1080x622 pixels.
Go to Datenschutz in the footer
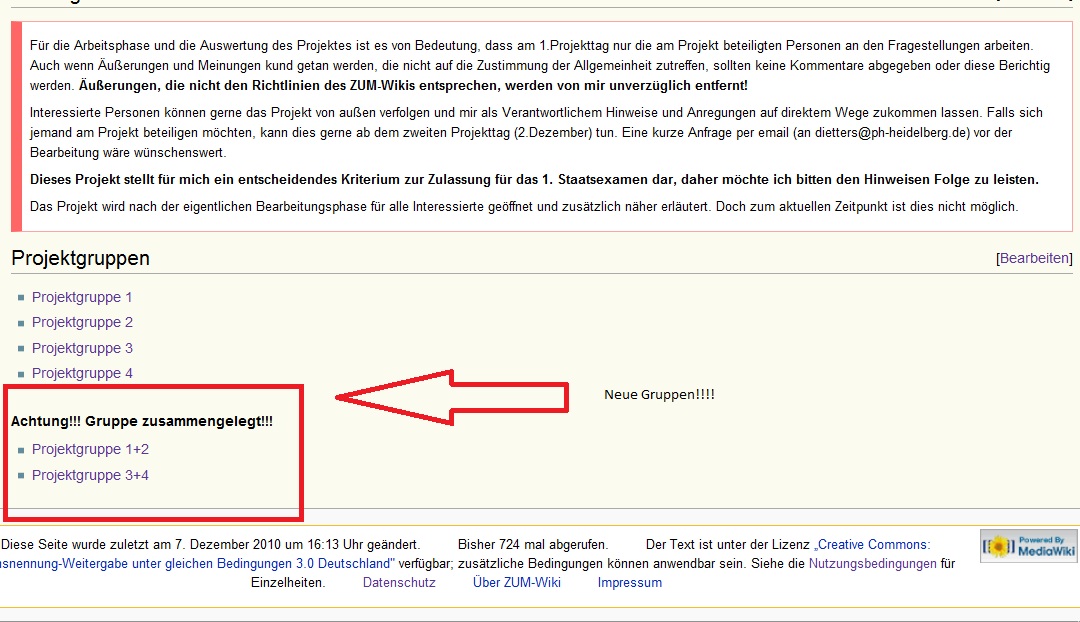coord(399,583)
